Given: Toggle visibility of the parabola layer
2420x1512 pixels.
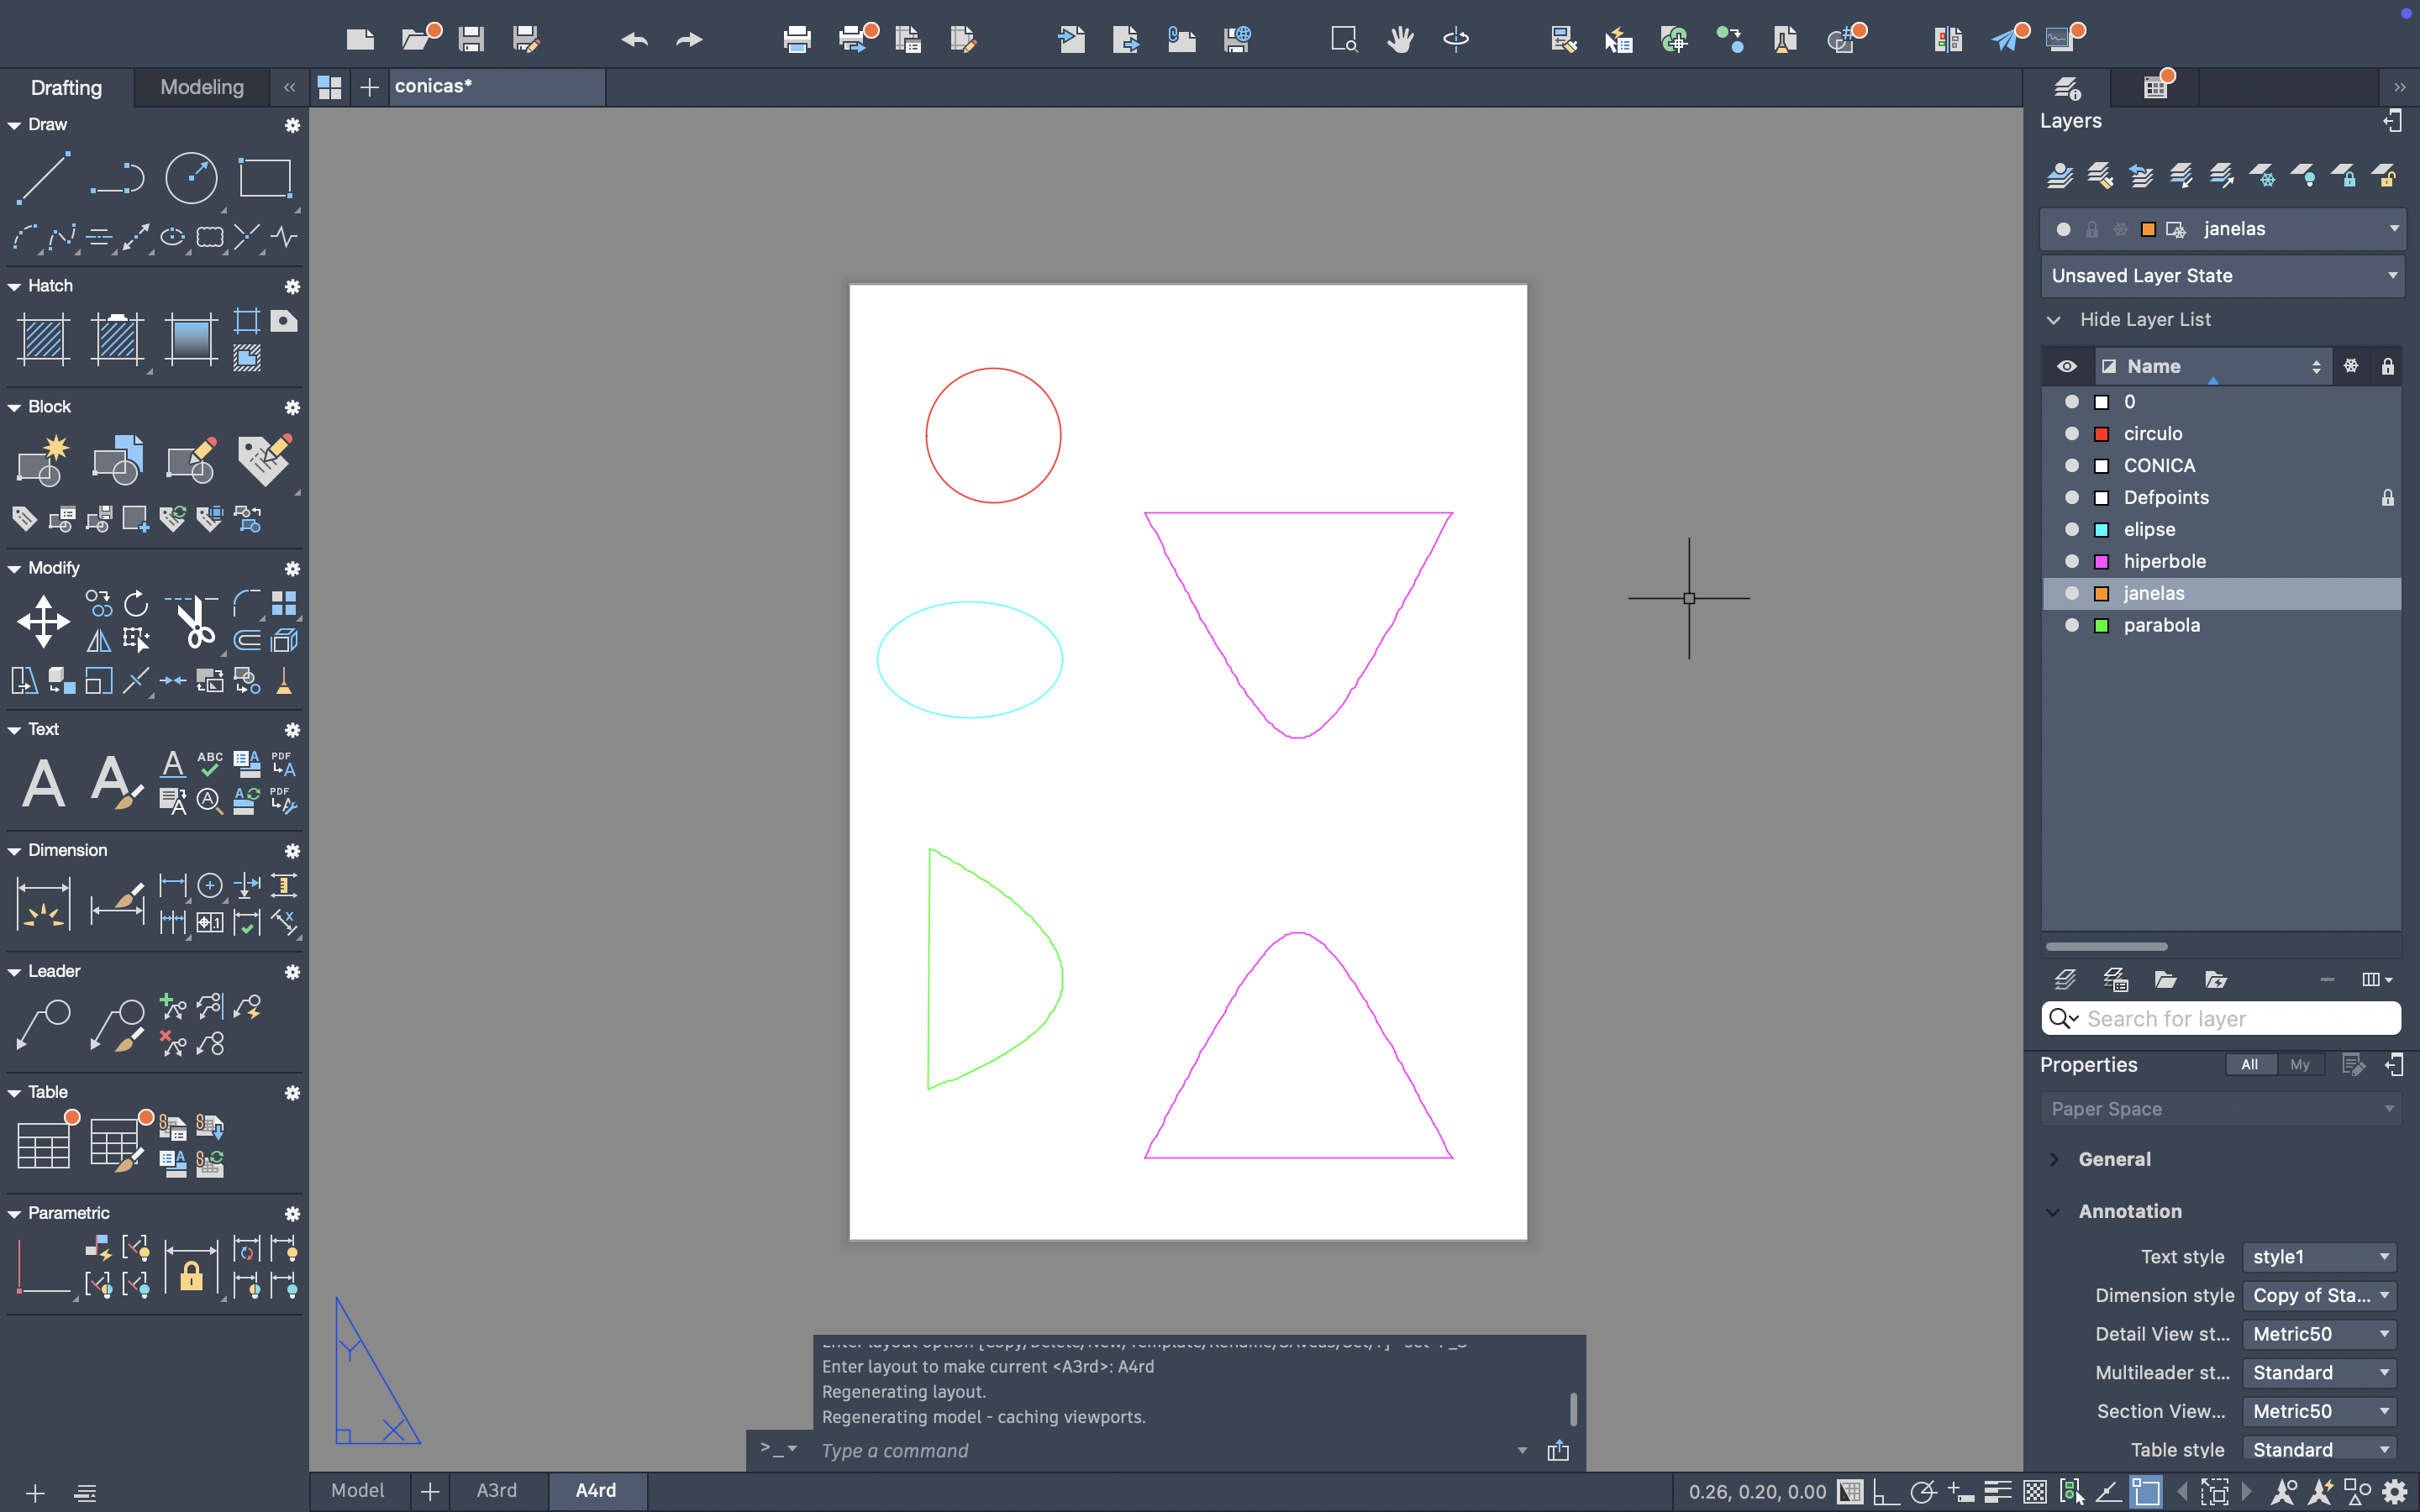Looking at the screenshot, I should (x=2071, y=626).
